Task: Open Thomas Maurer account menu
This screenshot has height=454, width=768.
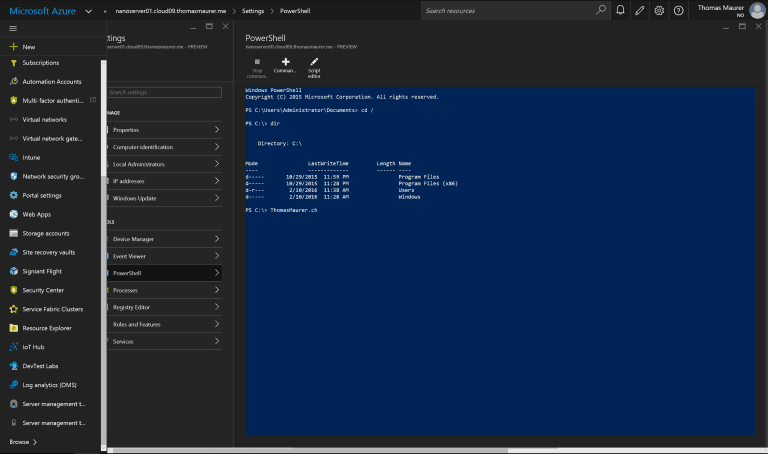Action: click(x=729, y=10)
